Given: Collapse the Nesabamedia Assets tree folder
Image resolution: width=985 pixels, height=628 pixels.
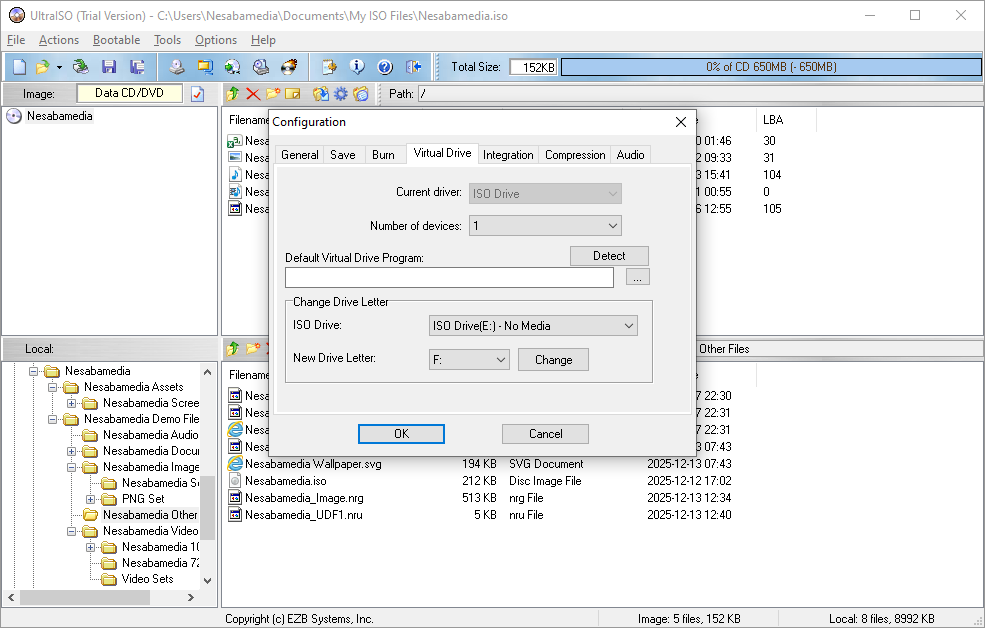Looking at the screenshot, I should (53, 387).
